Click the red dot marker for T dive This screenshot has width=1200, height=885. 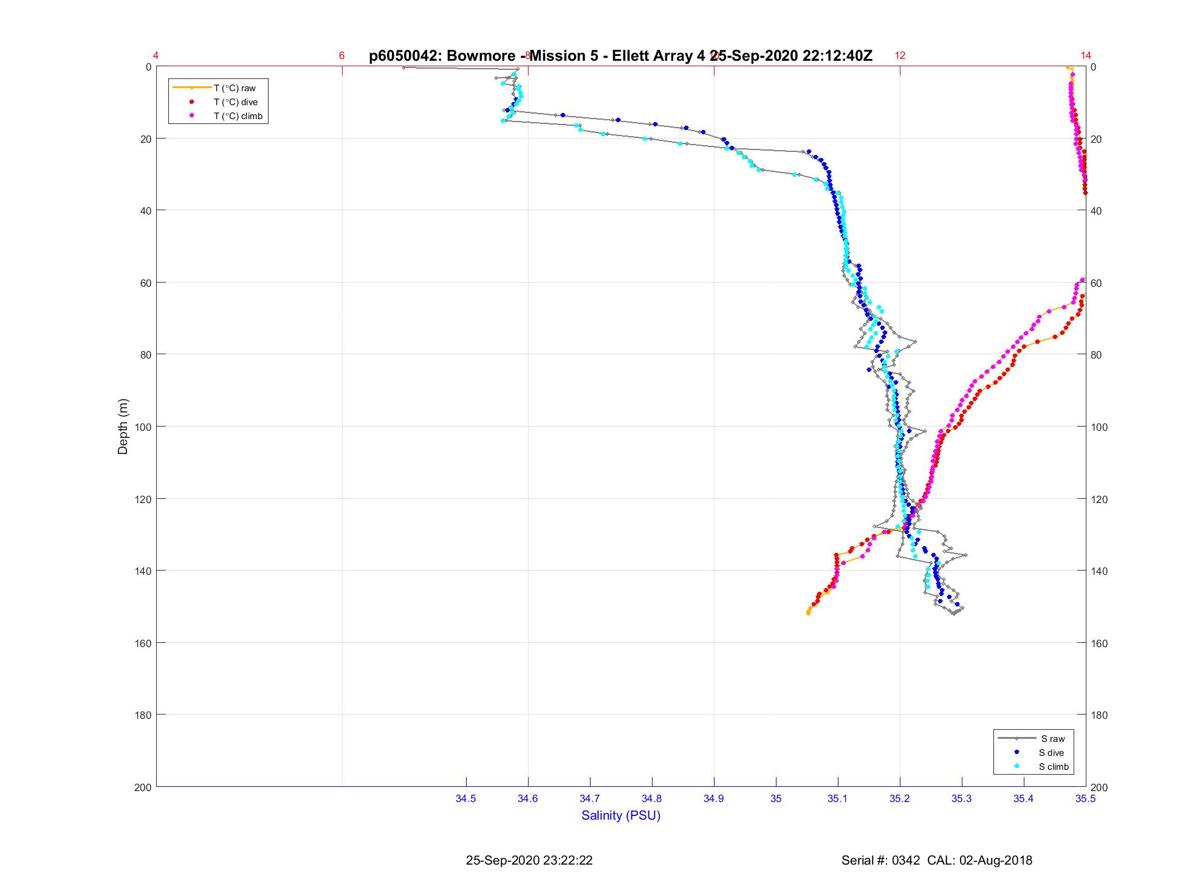click(191, 102)
